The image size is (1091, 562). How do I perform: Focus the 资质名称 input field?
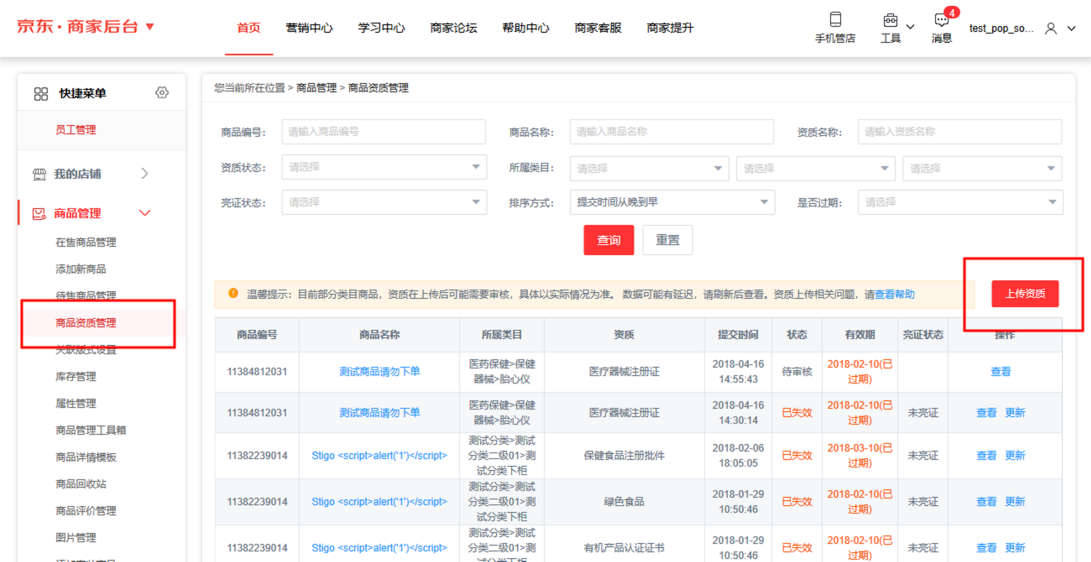pos(960,131)
